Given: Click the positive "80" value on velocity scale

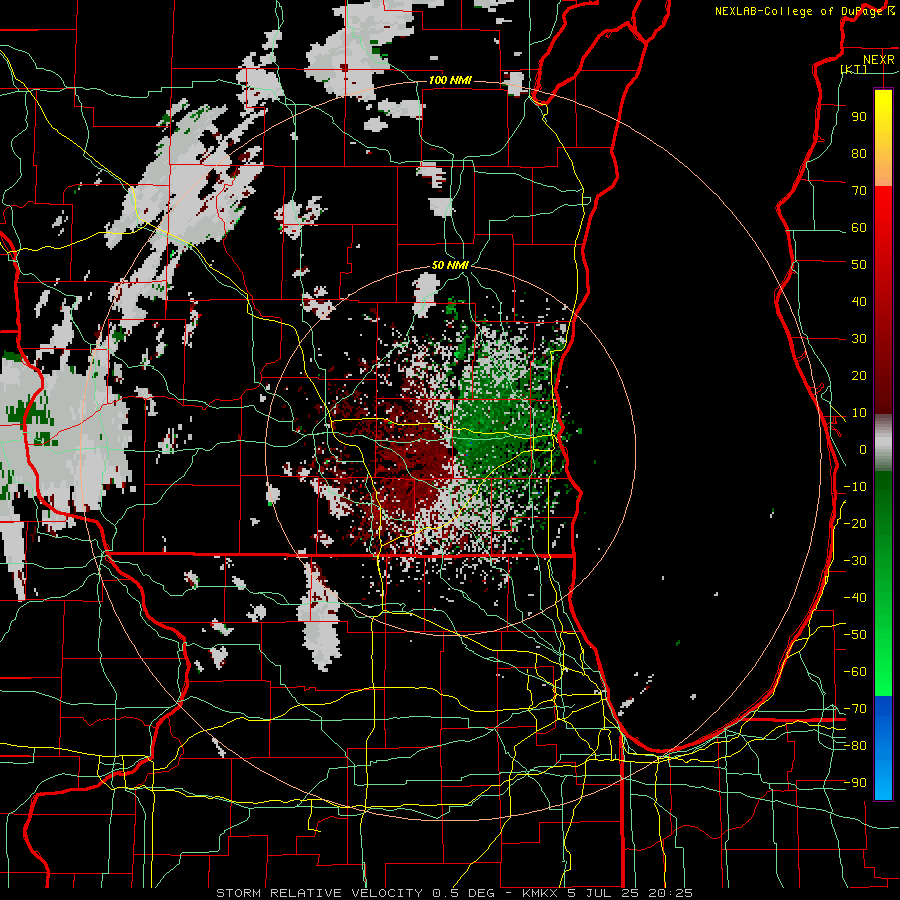Looking at the screenshot, I should (859, 153).
